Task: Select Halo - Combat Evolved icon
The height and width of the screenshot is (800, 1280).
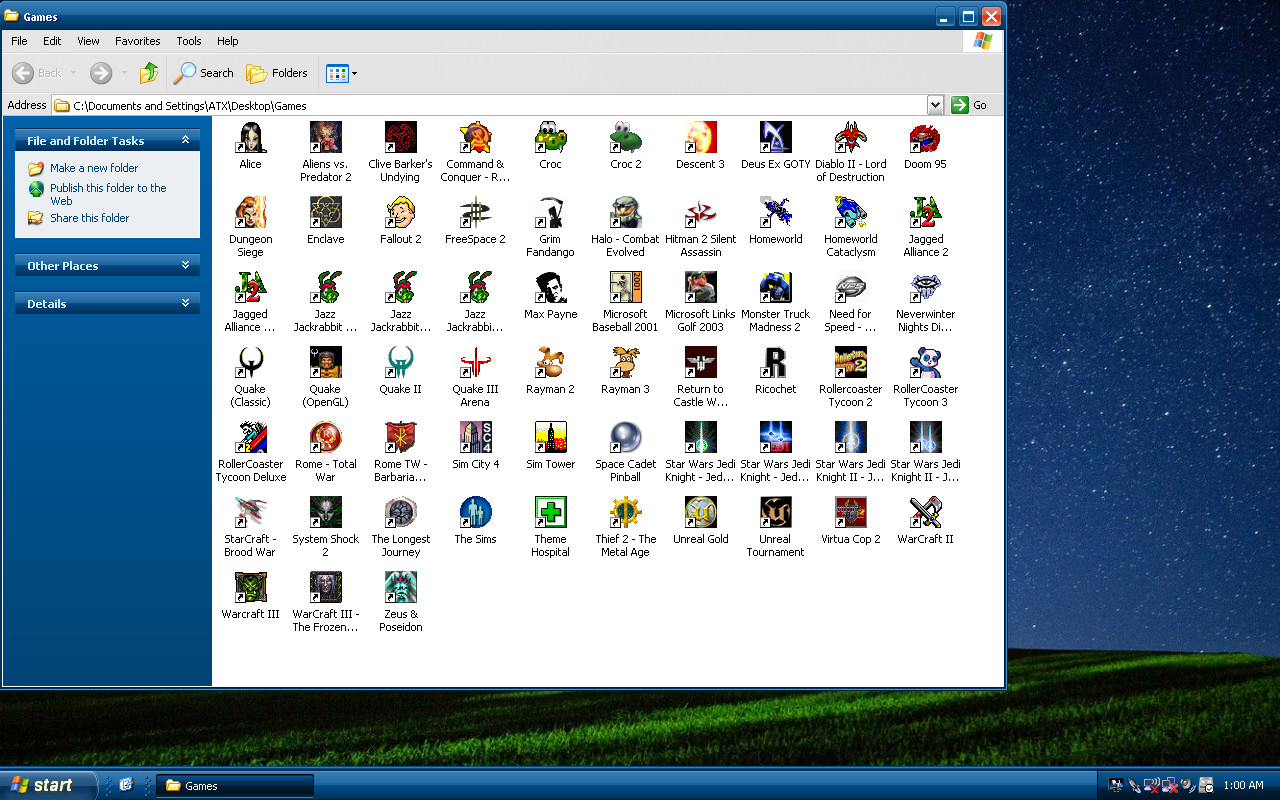Action: (626, 212)
